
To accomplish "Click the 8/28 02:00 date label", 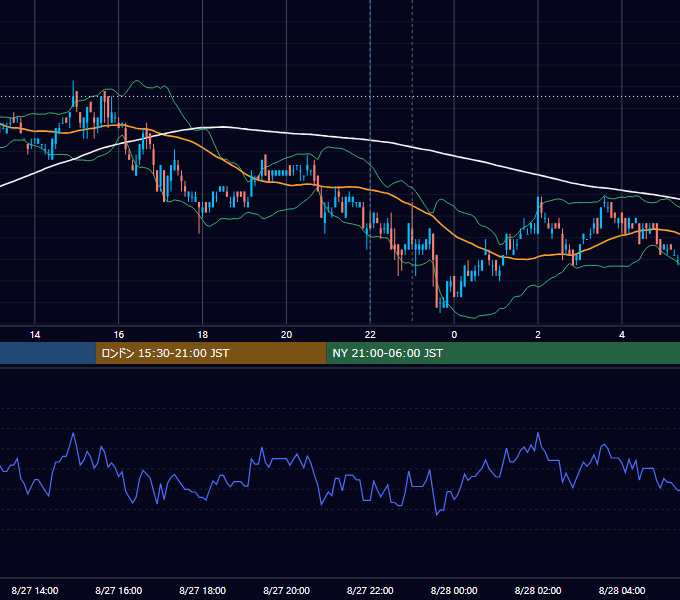I will 538,590.
